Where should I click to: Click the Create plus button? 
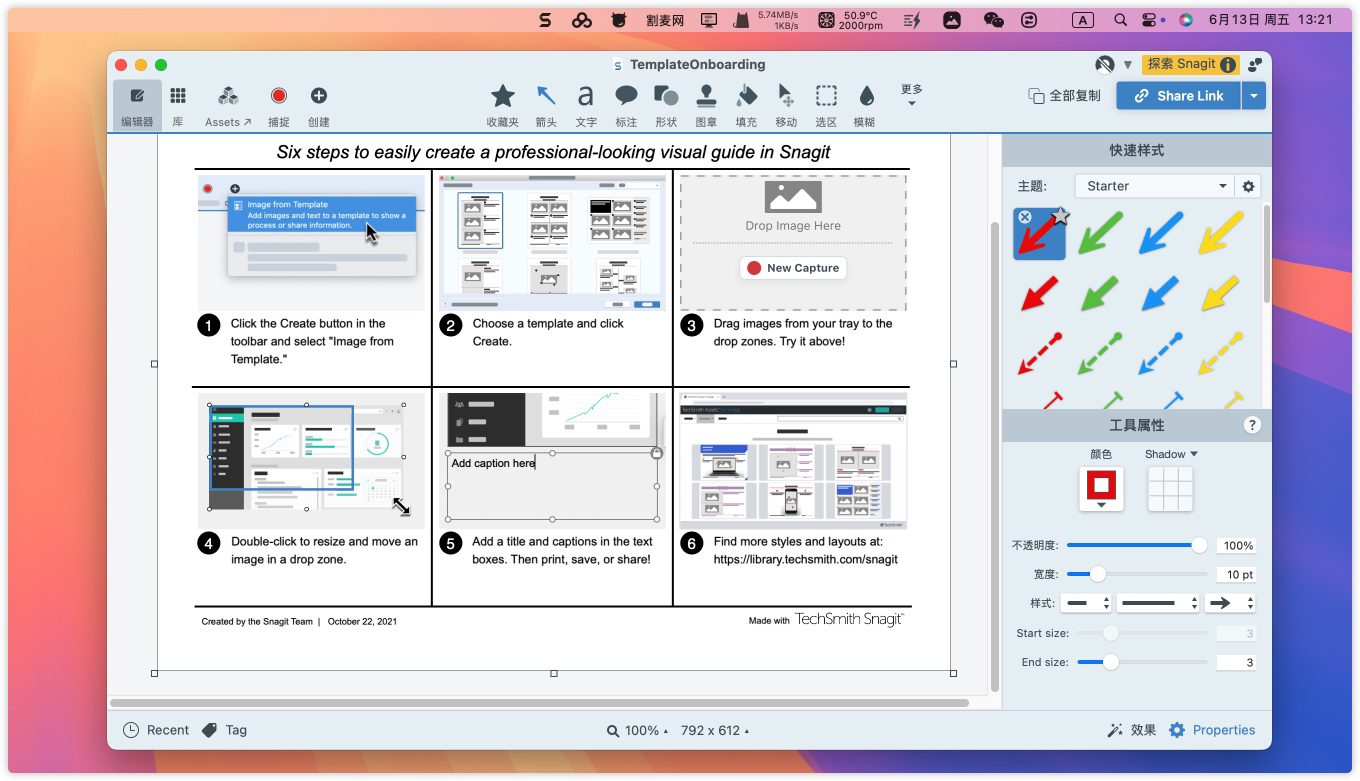tap(319, 104)
